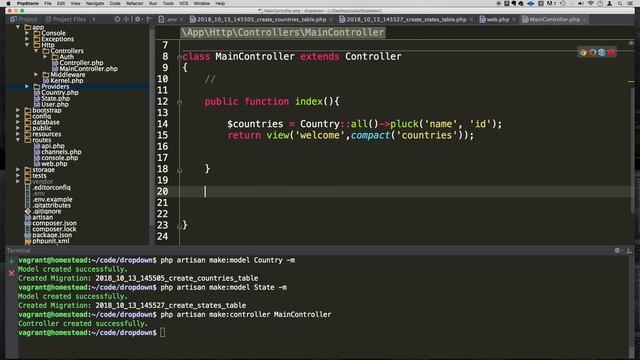Open Wi-Fi status menu bar icon
The image size is (640, 360).
[590, 3]
